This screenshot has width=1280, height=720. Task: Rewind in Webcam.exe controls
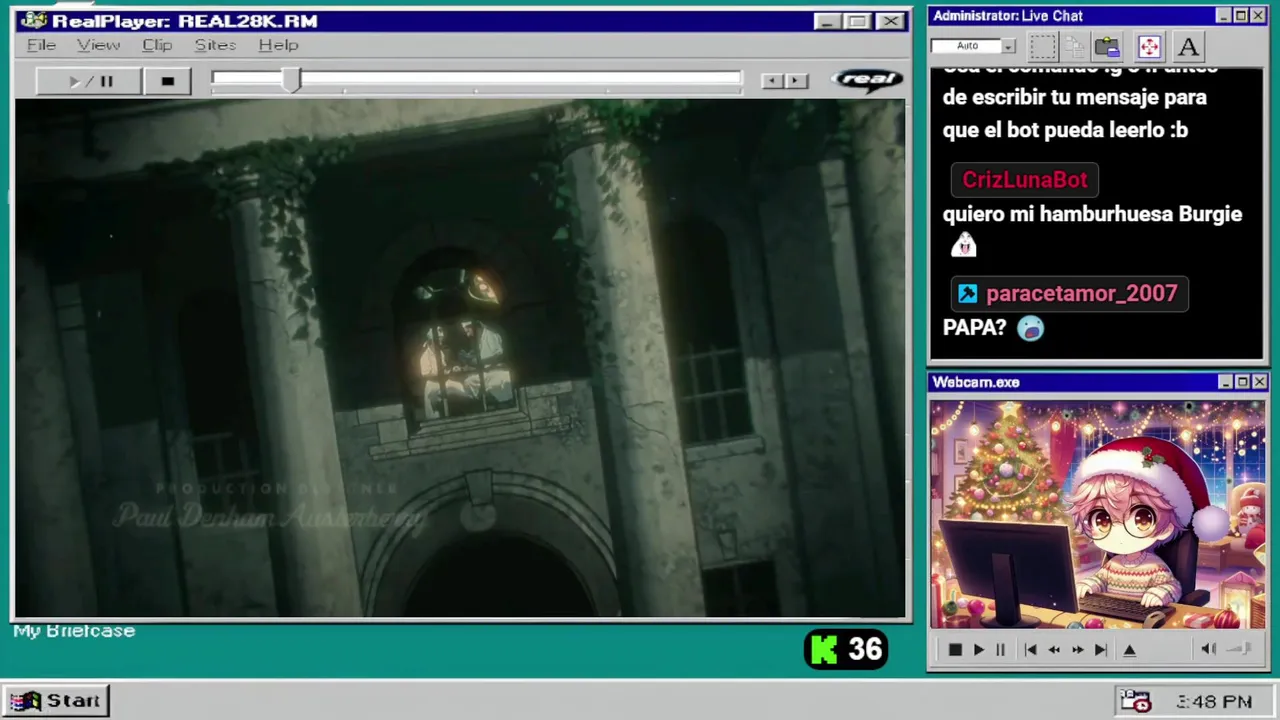[1054, 650]
